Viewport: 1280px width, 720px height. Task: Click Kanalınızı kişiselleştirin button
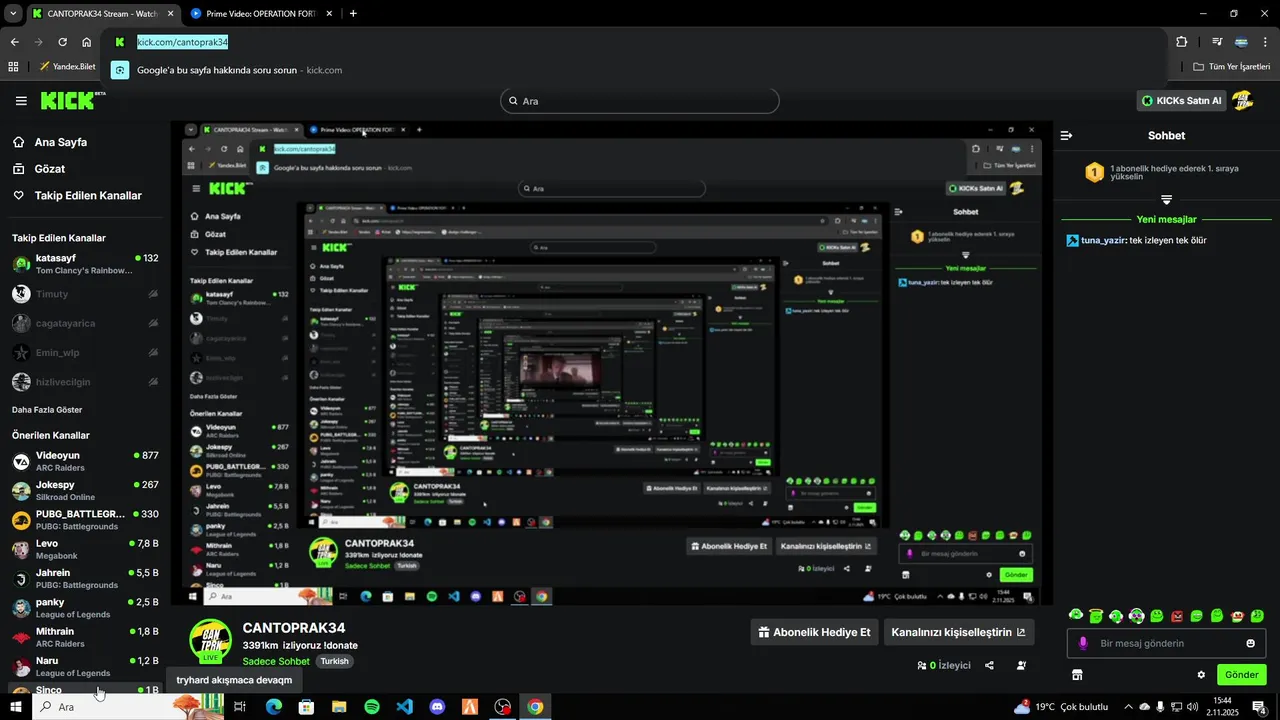tap(958, 632)
